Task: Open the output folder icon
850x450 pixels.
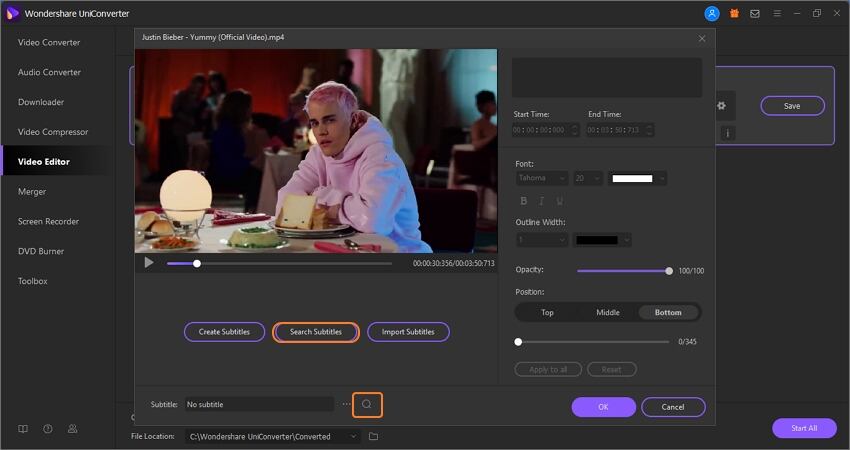Action: click(373, 436)
